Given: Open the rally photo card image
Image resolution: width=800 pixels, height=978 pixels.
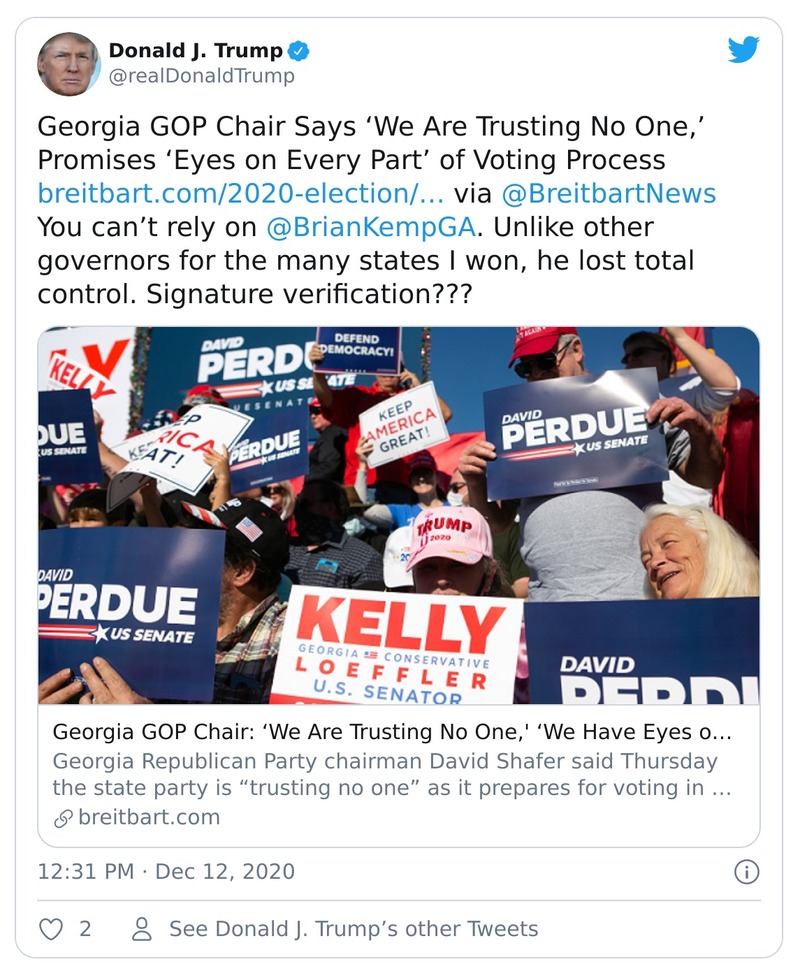Looking at the screenshot, I should coord(398,515).
